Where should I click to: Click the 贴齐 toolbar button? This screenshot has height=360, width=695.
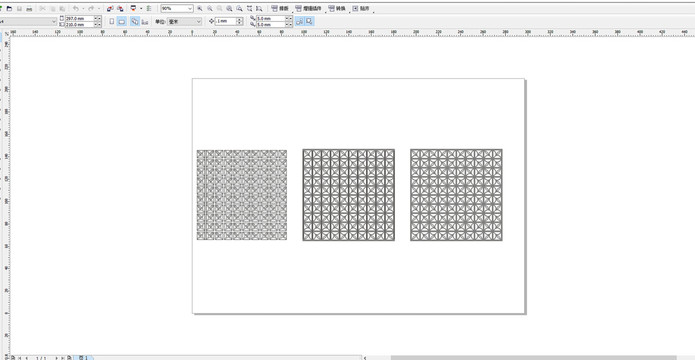pyautogui.click(x=361, y=8)
